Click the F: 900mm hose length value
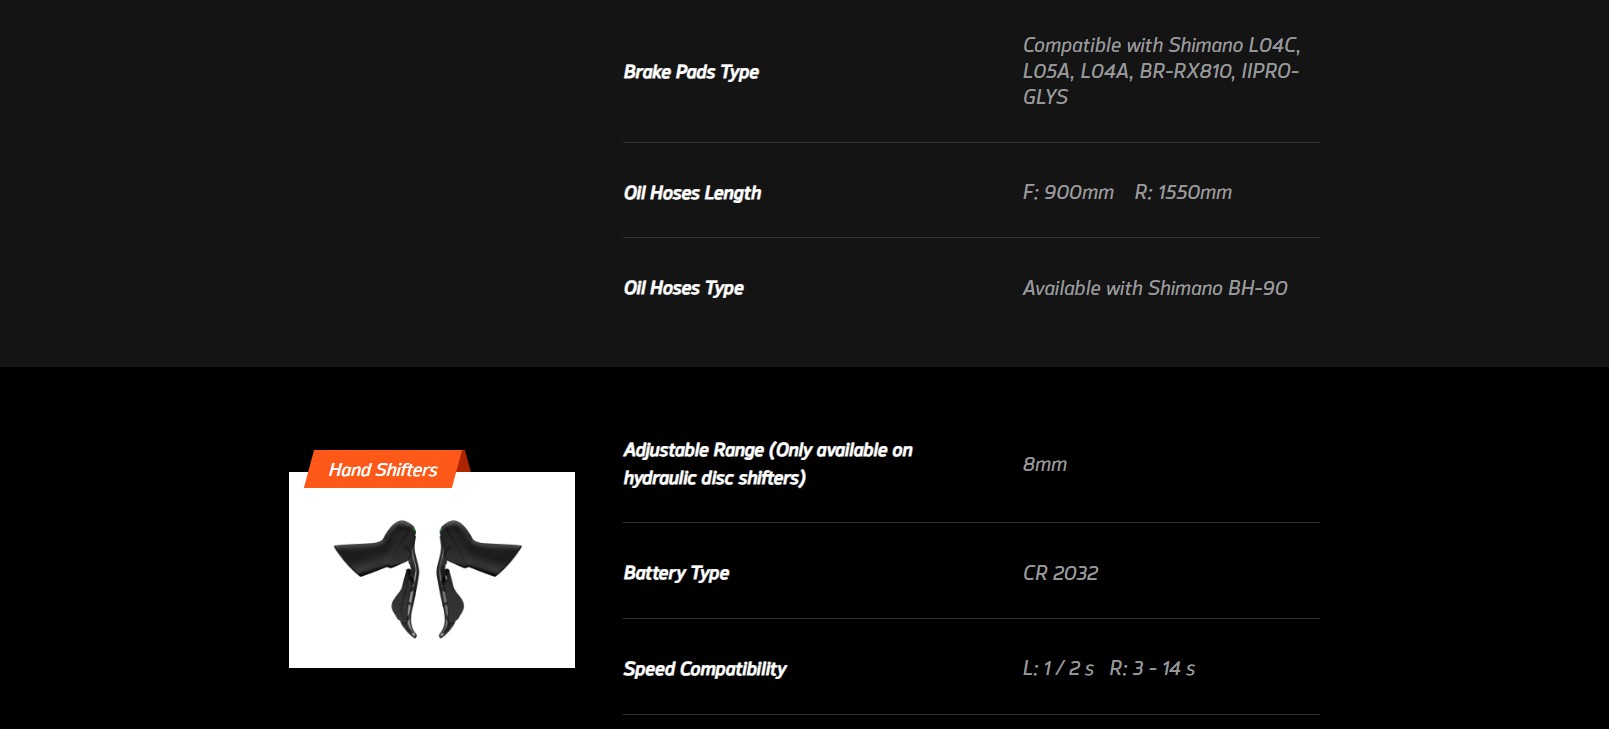The width and height of the screenshot is (1609, 729). point(1068,192)
